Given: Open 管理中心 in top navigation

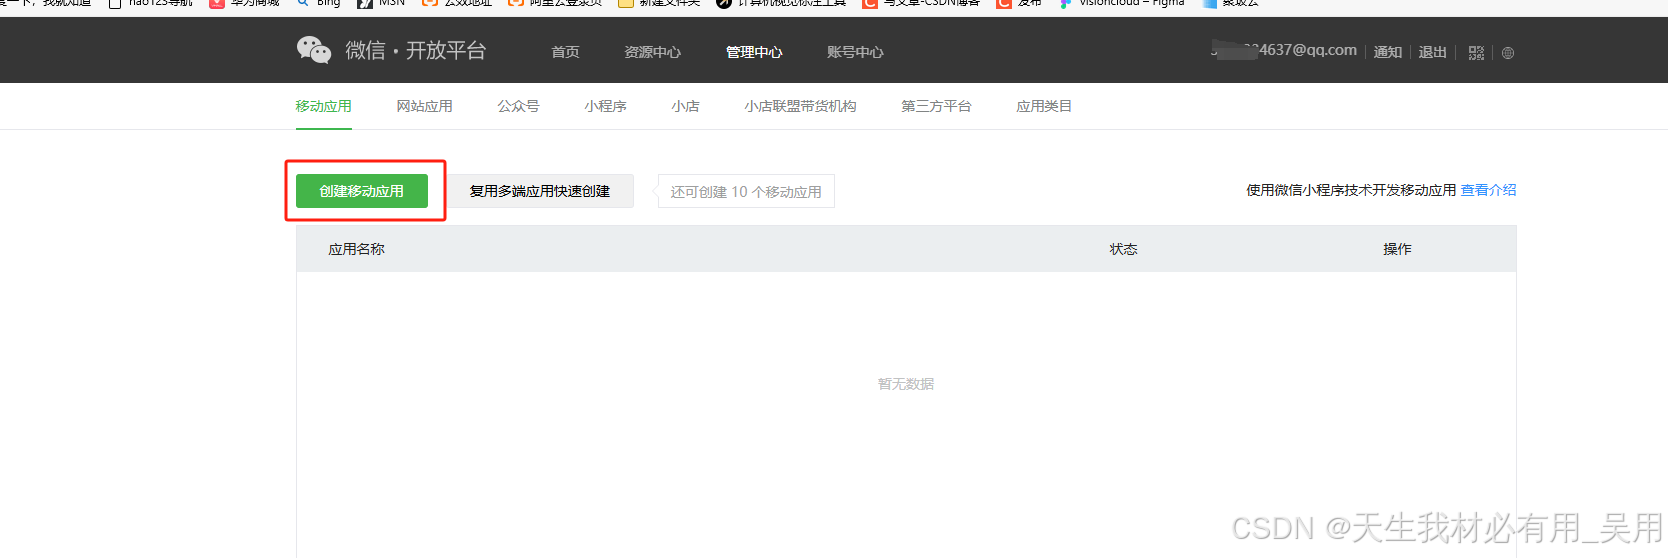Looking at the screenshot, I should pos(754,52).
